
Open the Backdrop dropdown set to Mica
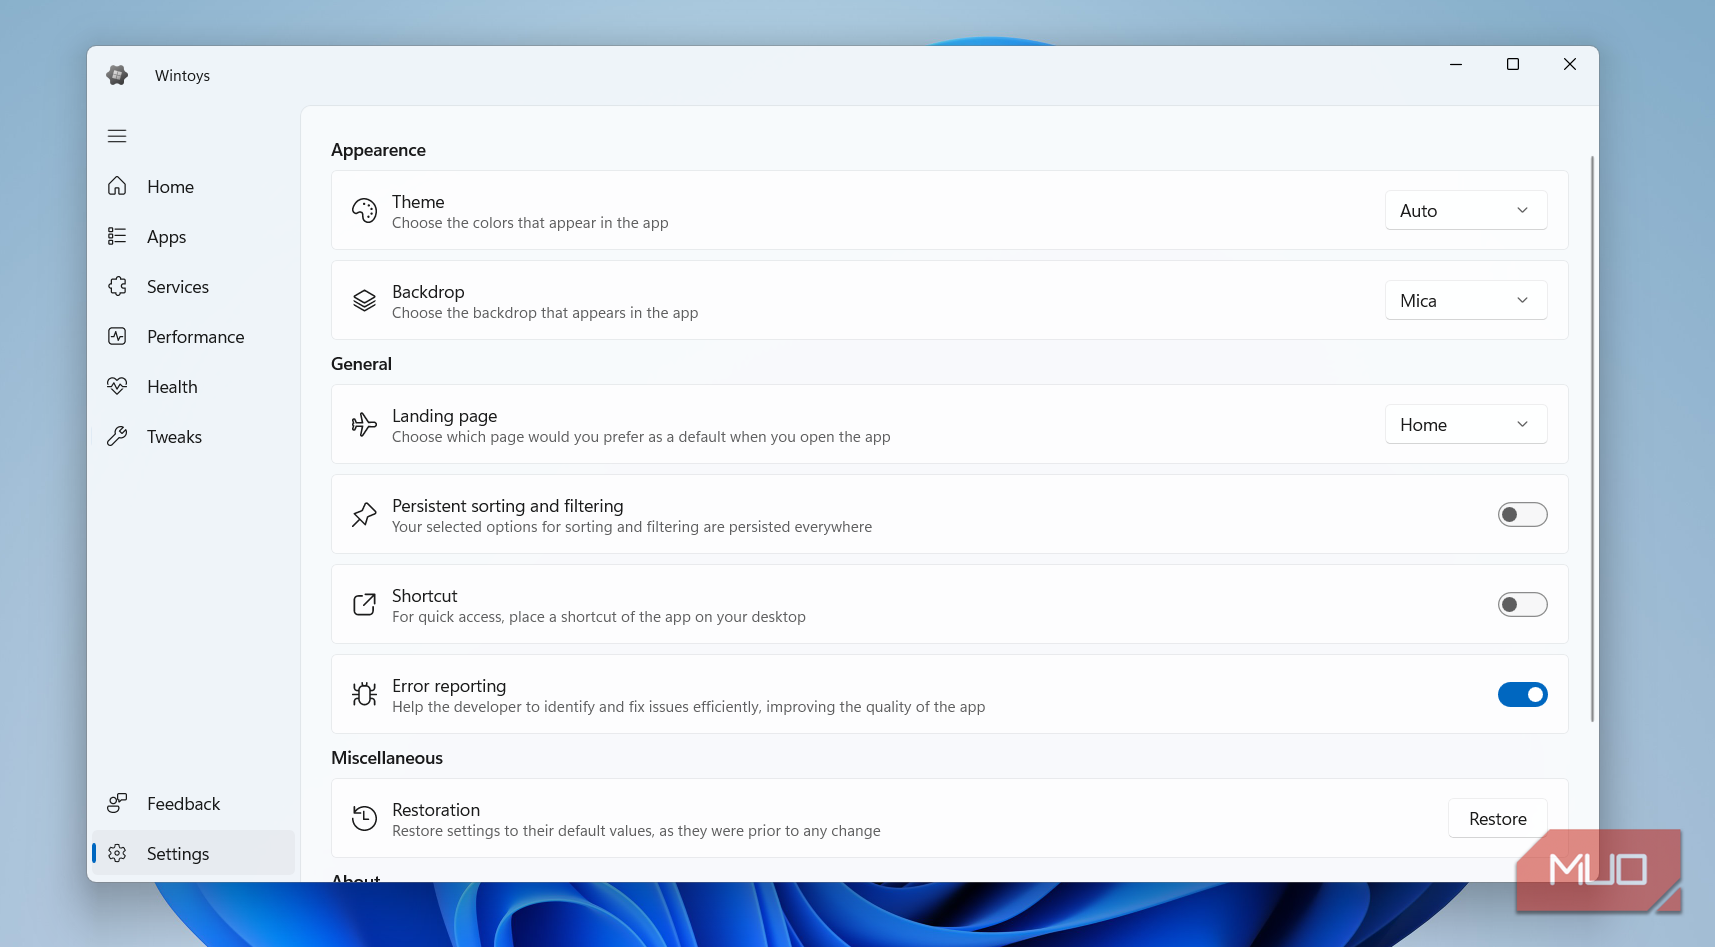(1466, 300)
